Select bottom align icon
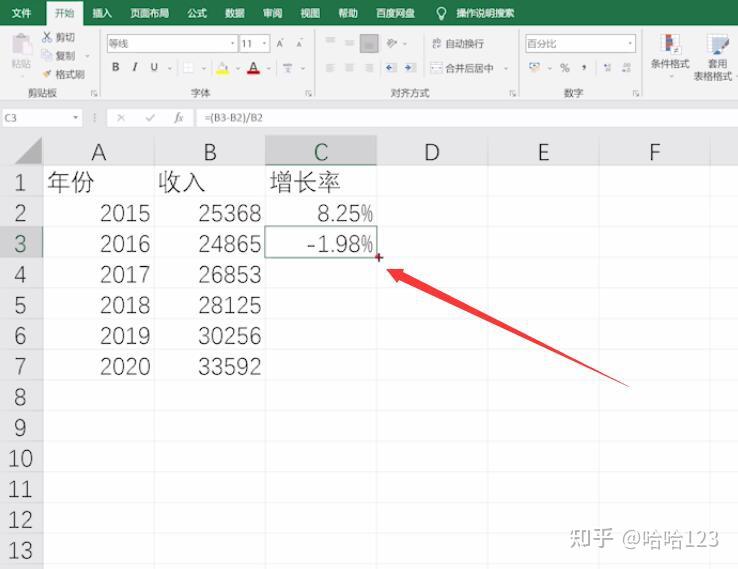Image resolution: width=738 pixels, height=569 pixels. coord(369,43)
